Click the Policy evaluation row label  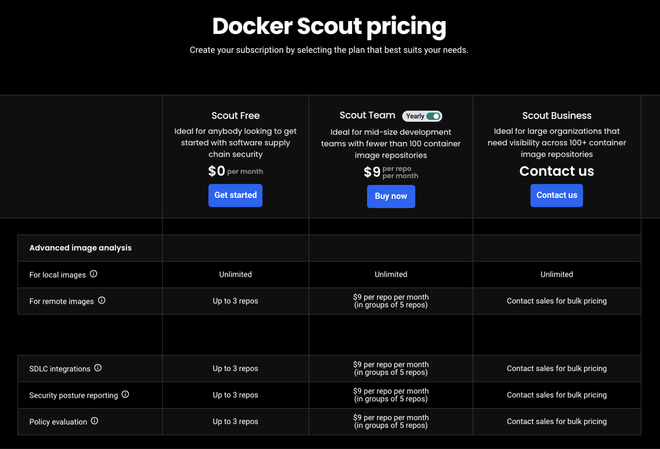coord(59,422)
